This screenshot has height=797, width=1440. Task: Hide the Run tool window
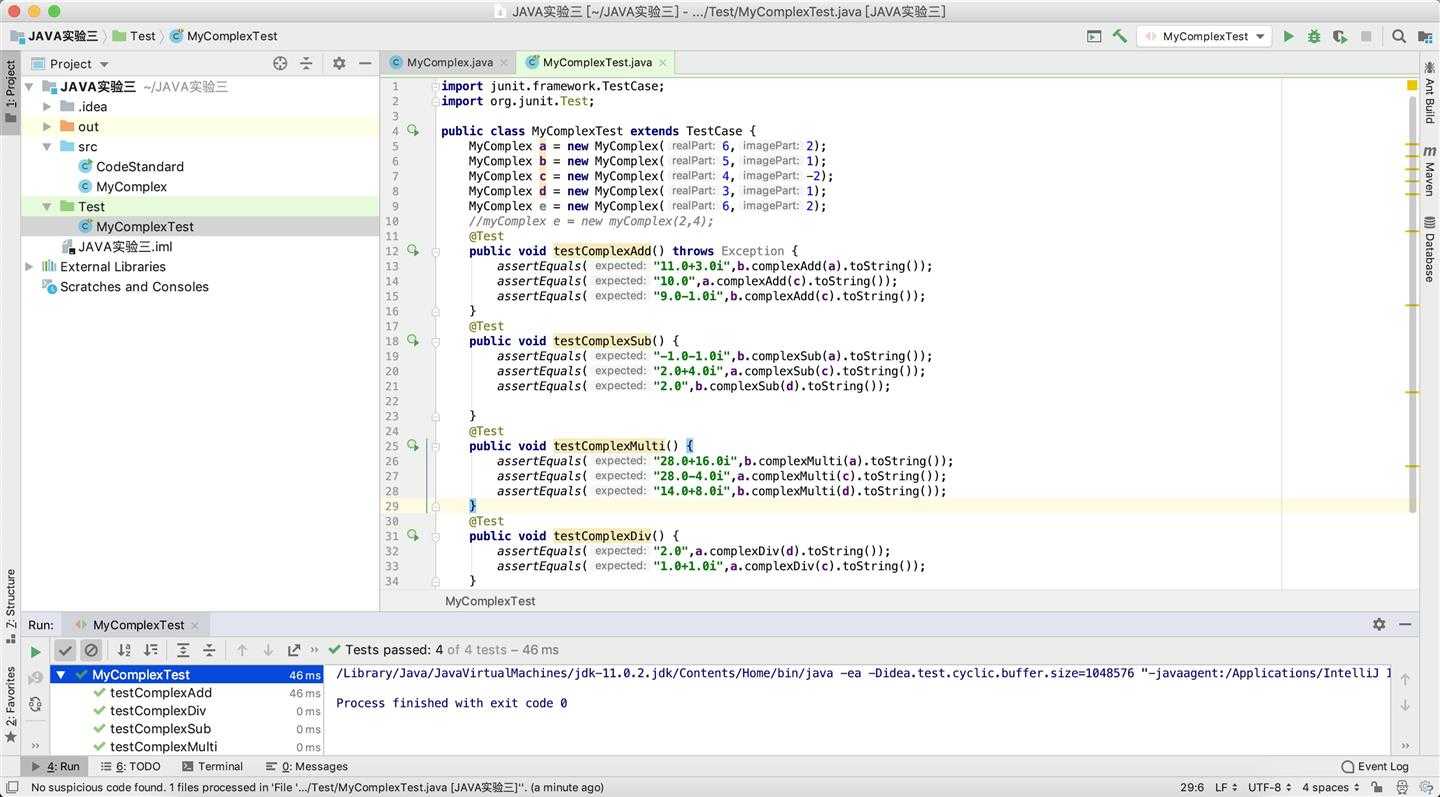point(1405,624)
